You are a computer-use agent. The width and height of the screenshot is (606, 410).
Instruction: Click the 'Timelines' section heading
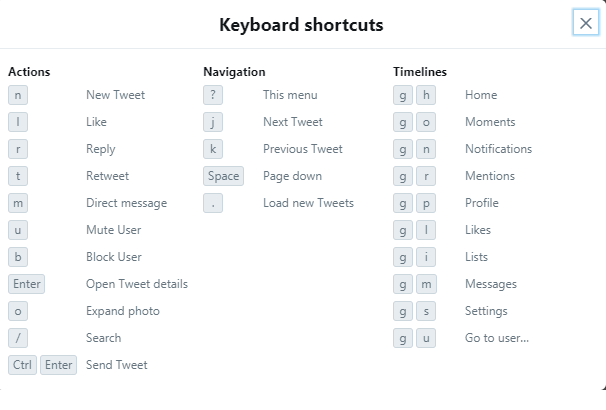tap(420, 72)
